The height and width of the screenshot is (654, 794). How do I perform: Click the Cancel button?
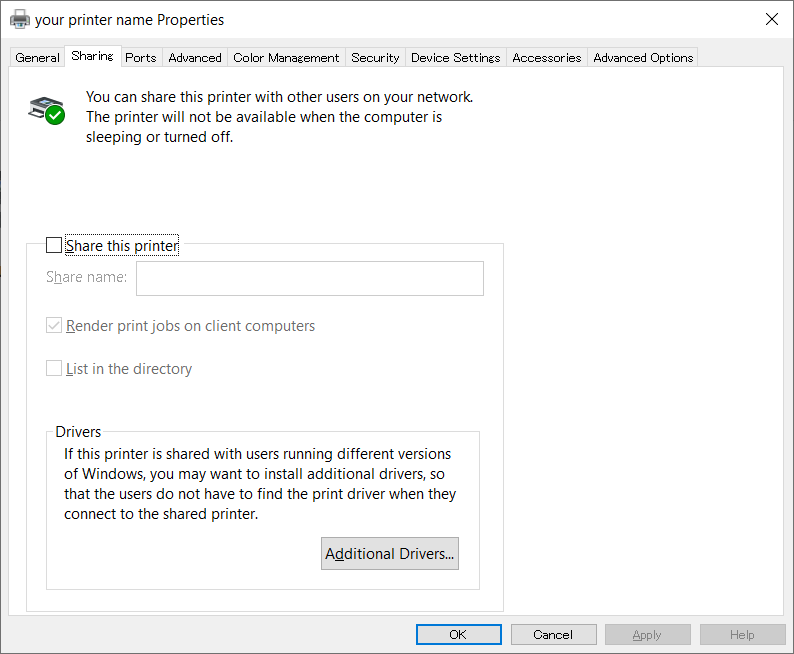click(553, 635)
